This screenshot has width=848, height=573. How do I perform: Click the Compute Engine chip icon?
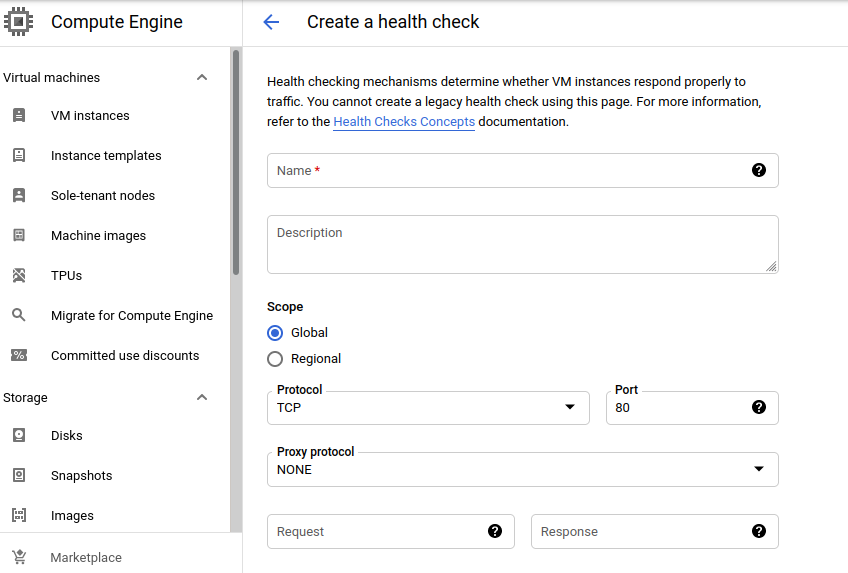click(18, 22)
